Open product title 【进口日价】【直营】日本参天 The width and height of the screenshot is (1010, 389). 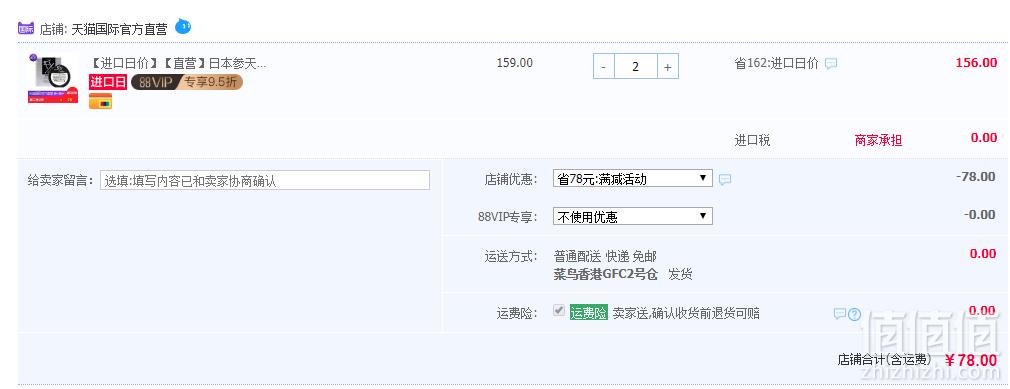pos(177,63)
